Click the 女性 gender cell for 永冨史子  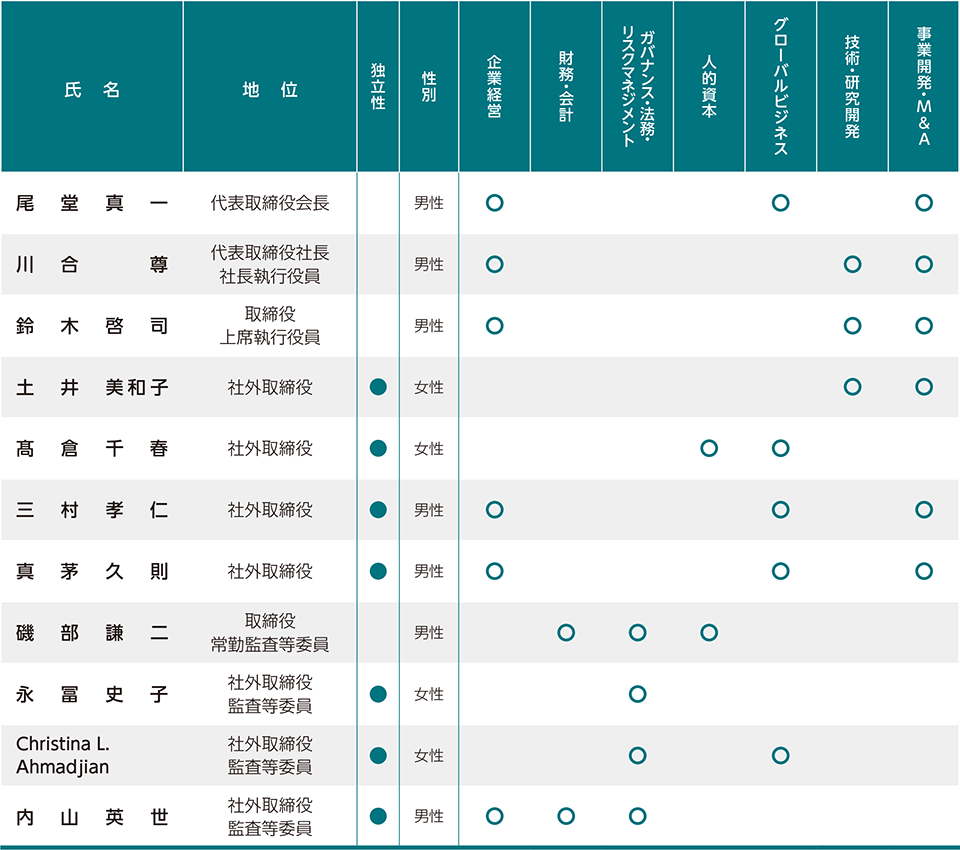pos(429,694)
